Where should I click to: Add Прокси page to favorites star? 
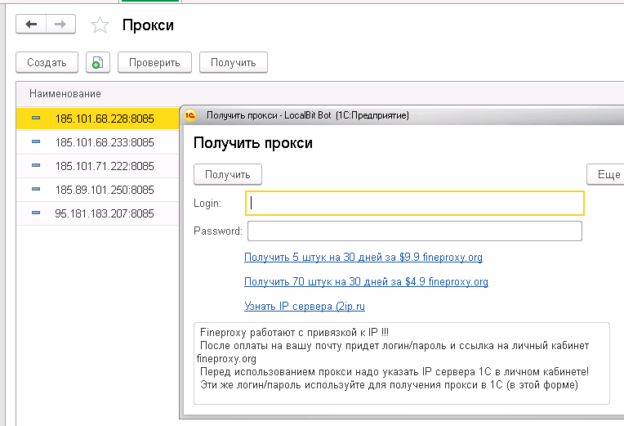(x=99, y=25)
